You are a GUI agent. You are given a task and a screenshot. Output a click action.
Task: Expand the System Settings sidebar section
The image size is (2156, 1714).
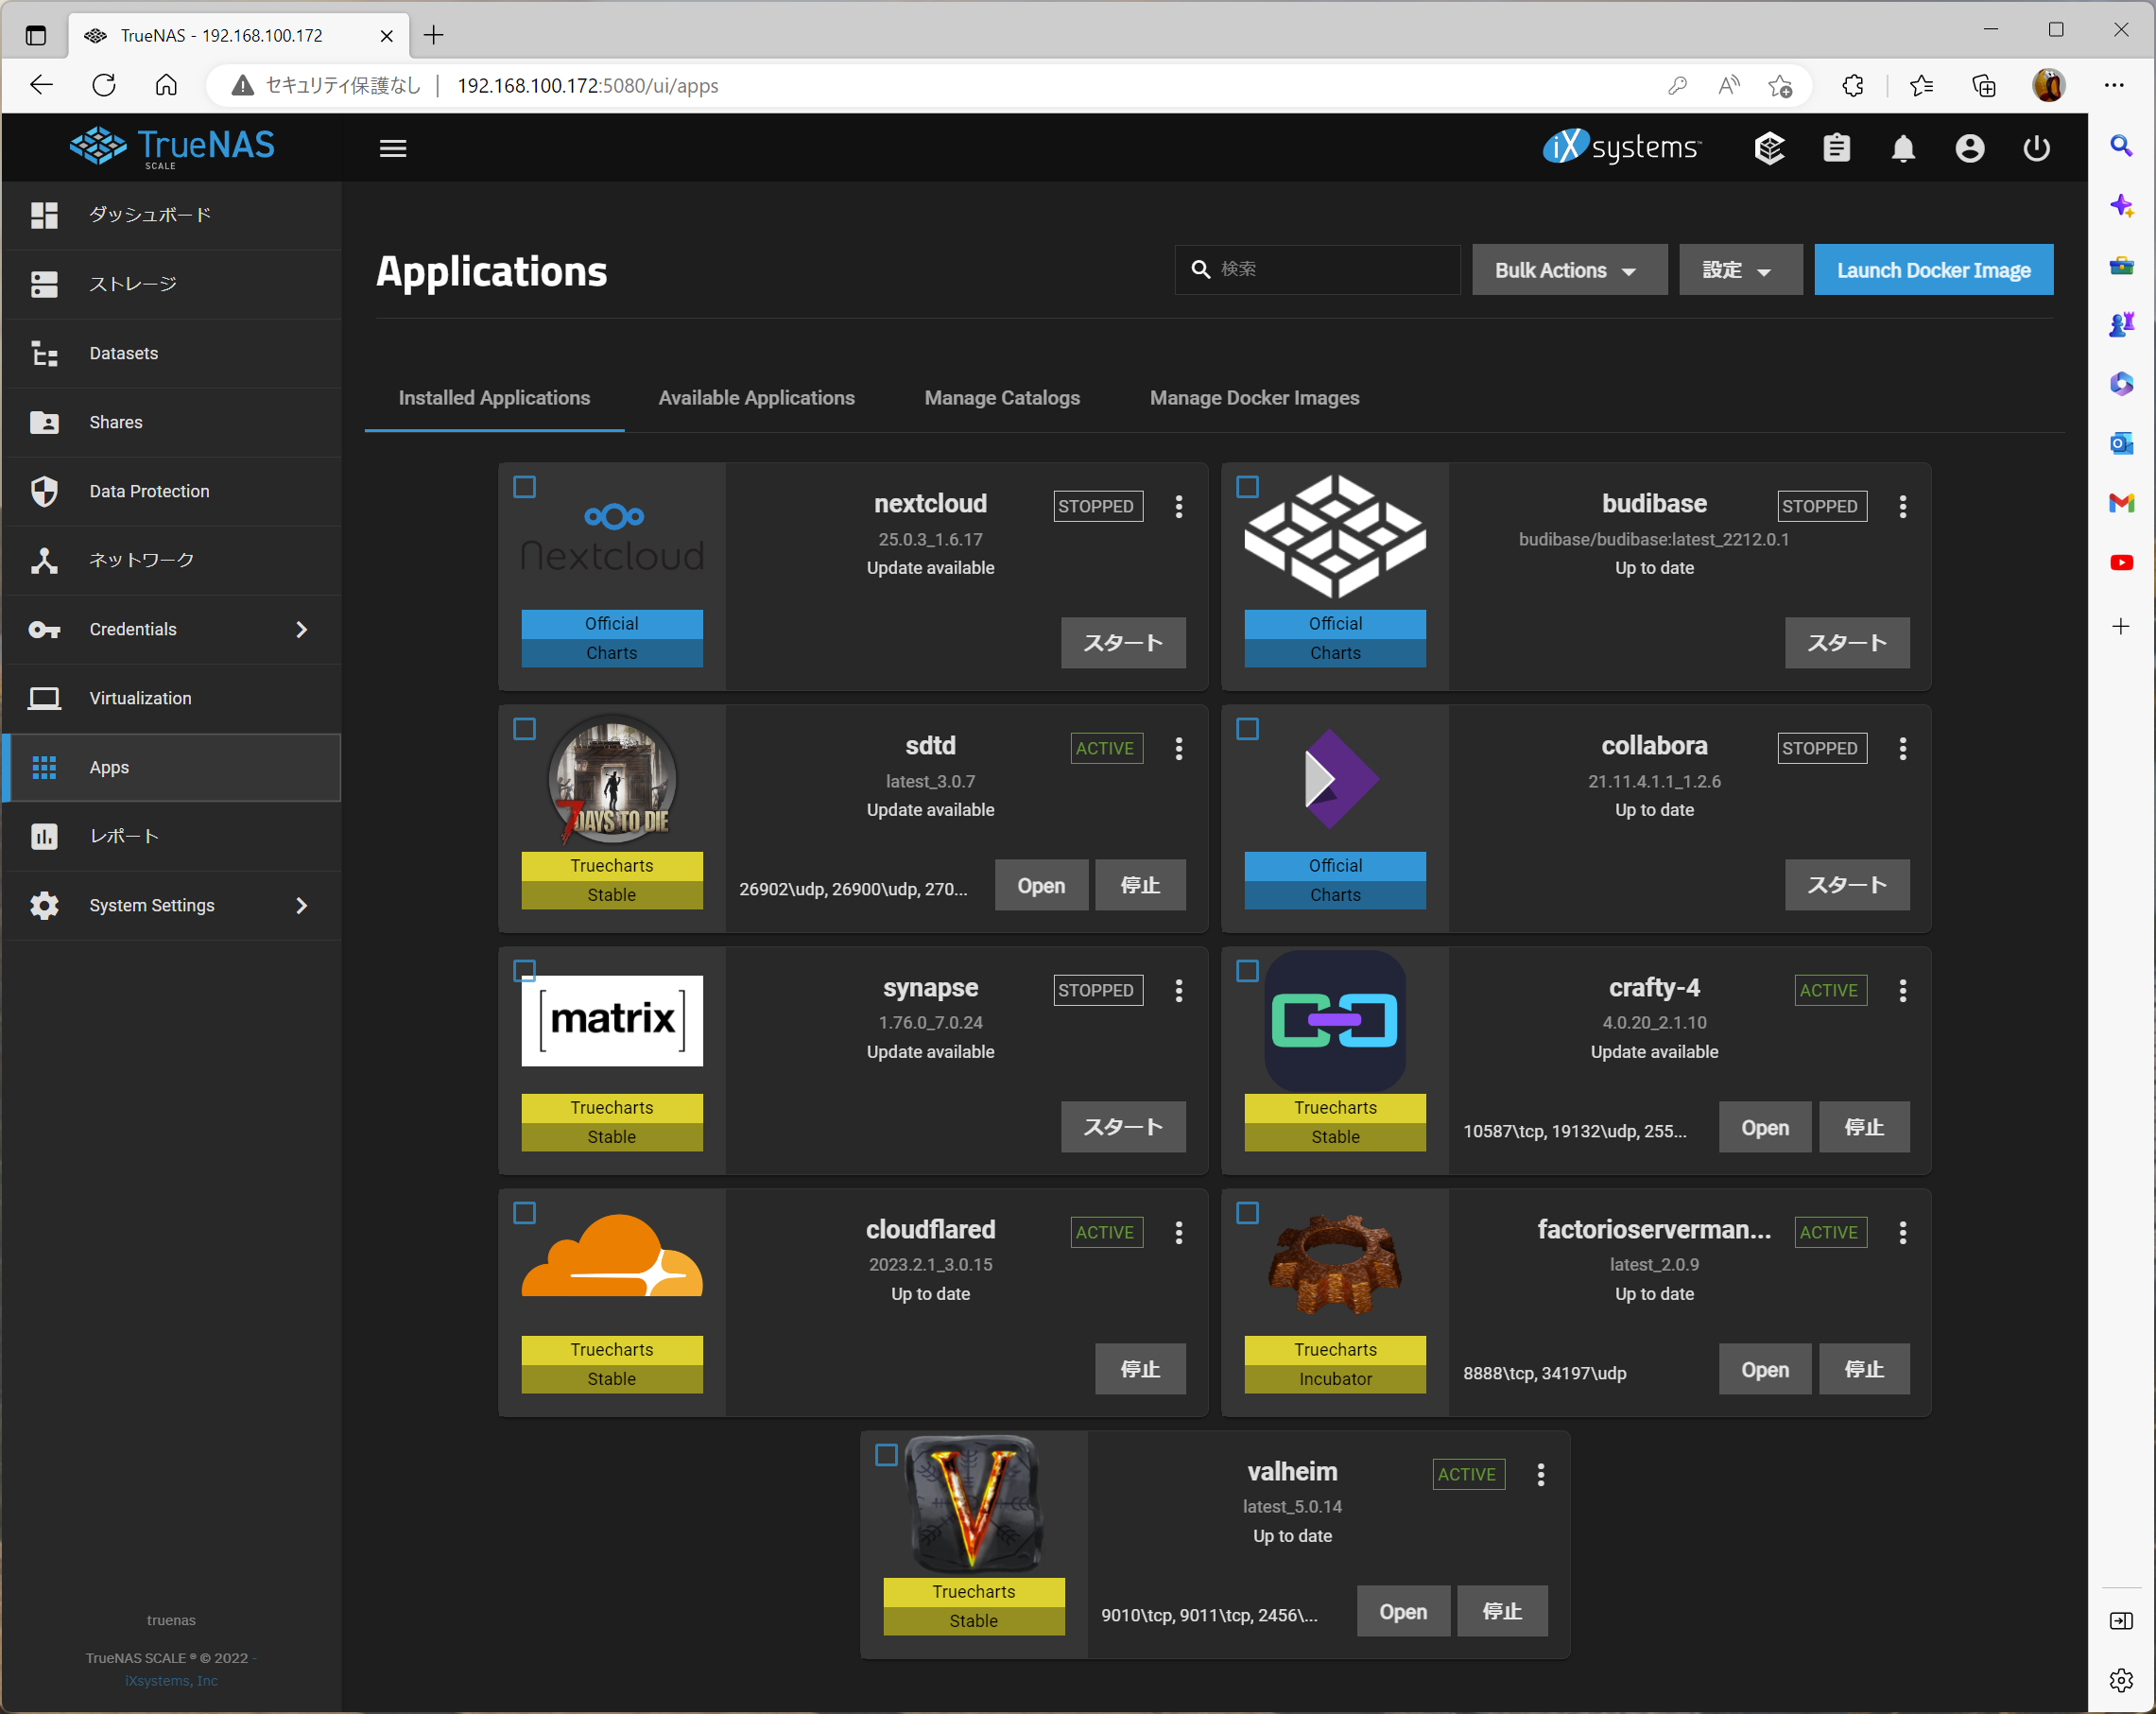click(151, 905)
